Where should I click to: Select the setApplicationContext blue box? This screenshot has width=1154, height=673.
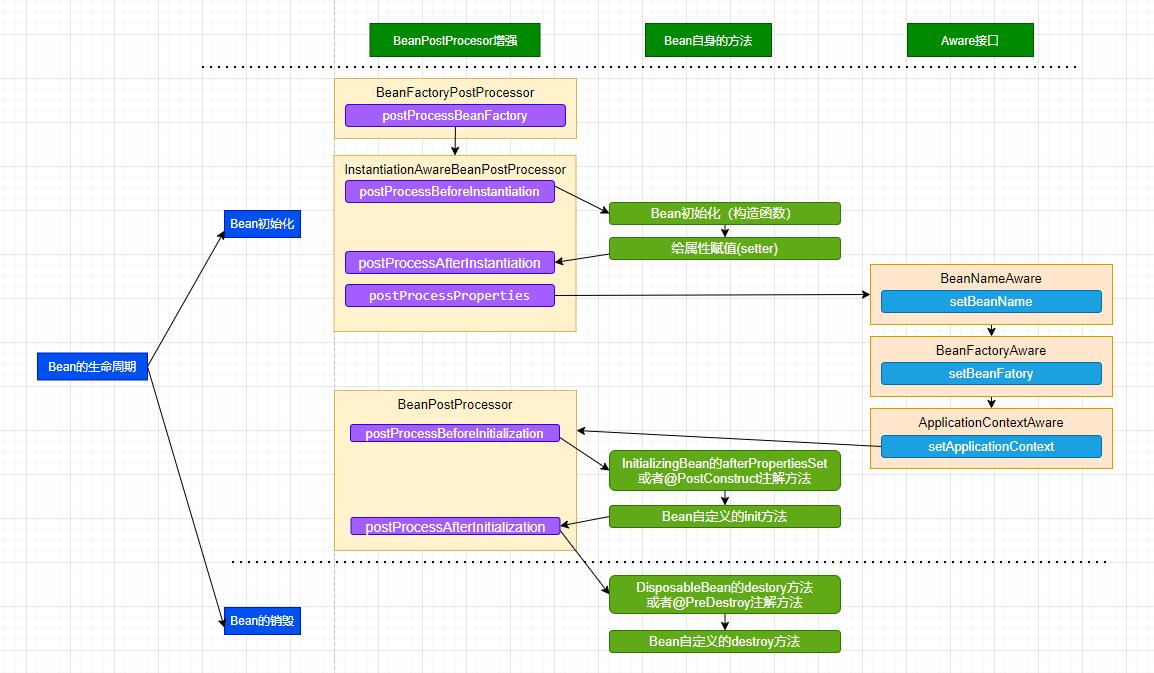(x=991, y=446)
